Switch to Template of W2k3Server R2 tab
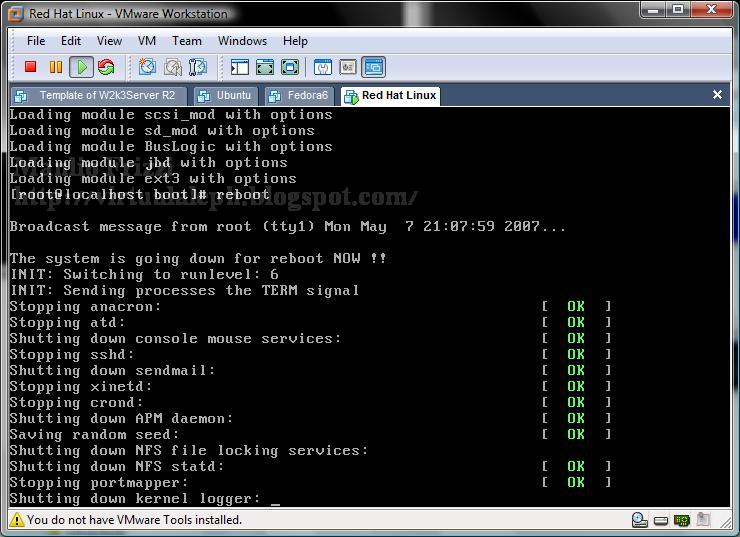The height and width of the screenshot is (537, 740). point(99,96)
